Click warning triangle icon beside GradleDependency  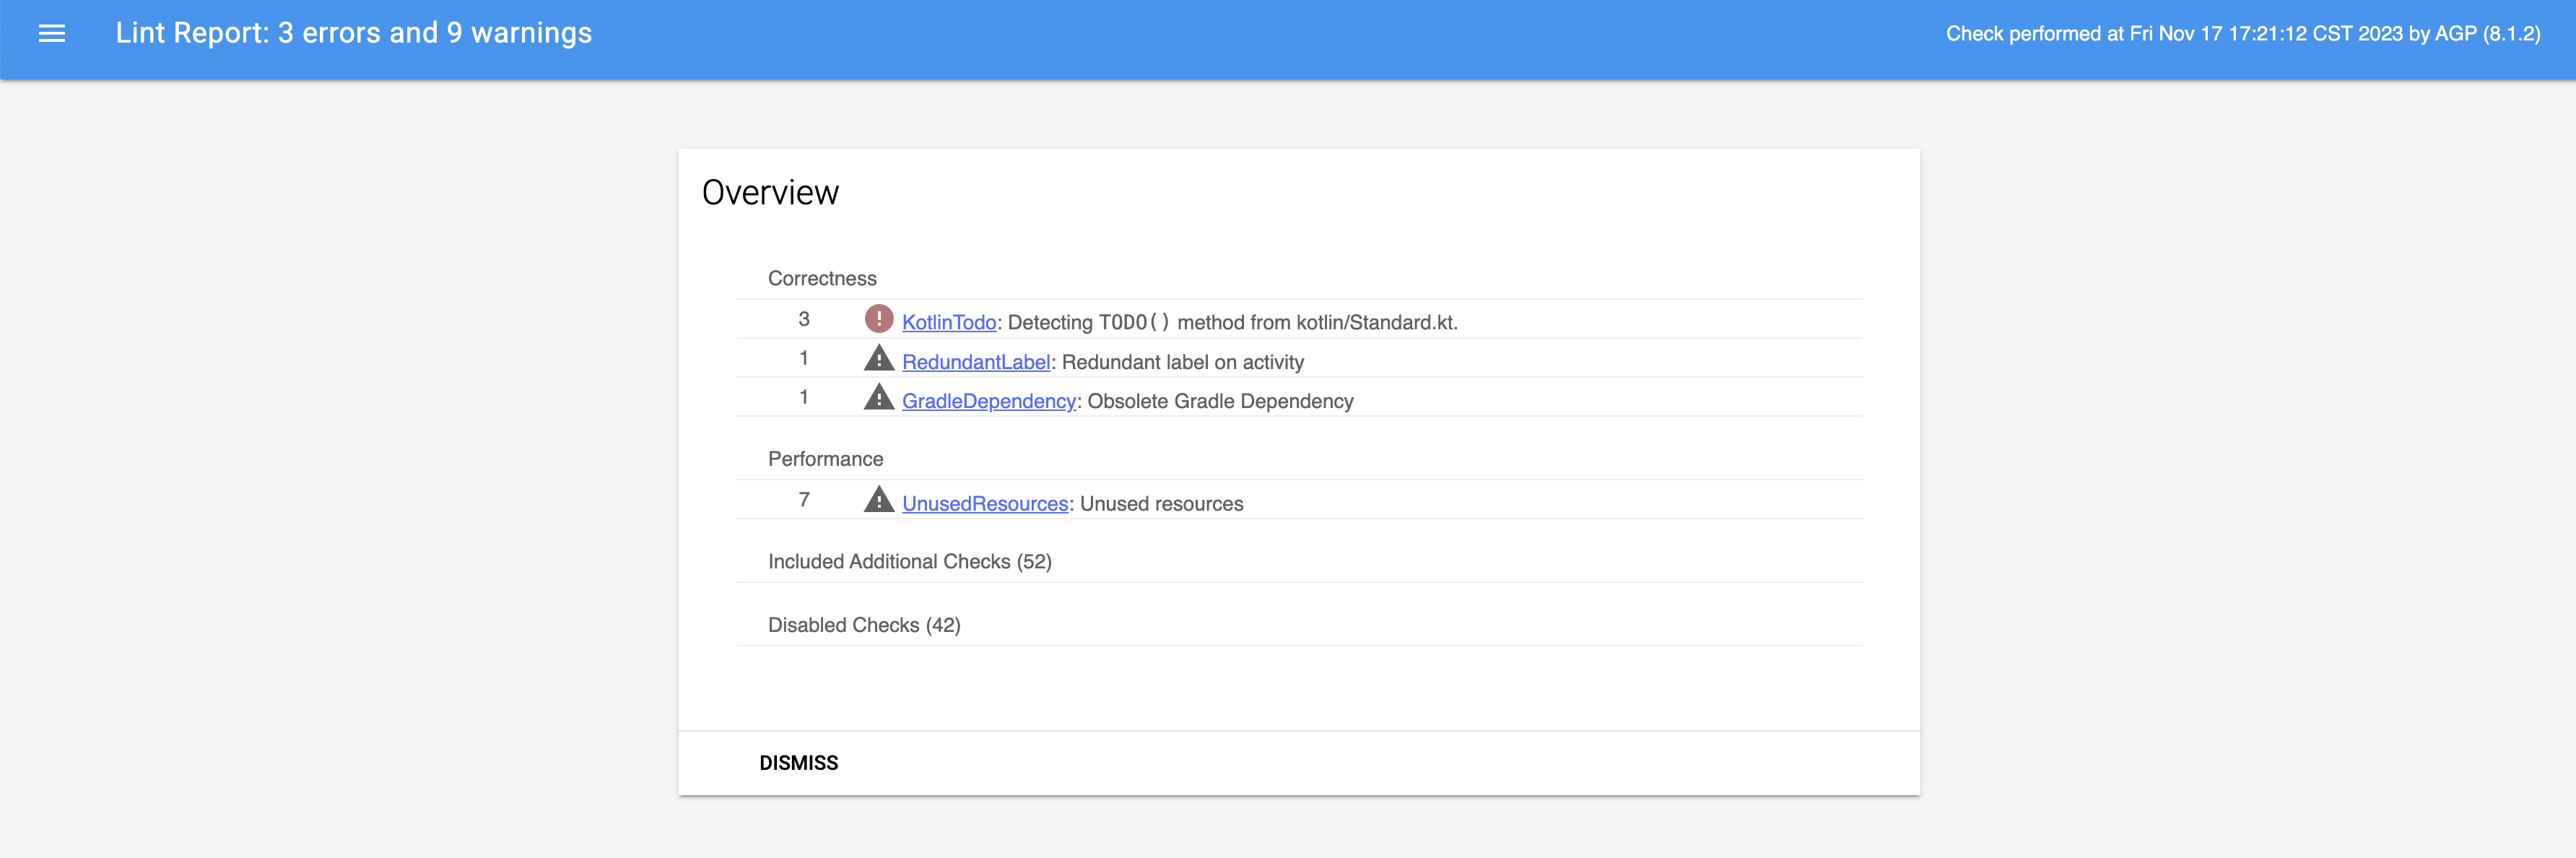(878, 398)
